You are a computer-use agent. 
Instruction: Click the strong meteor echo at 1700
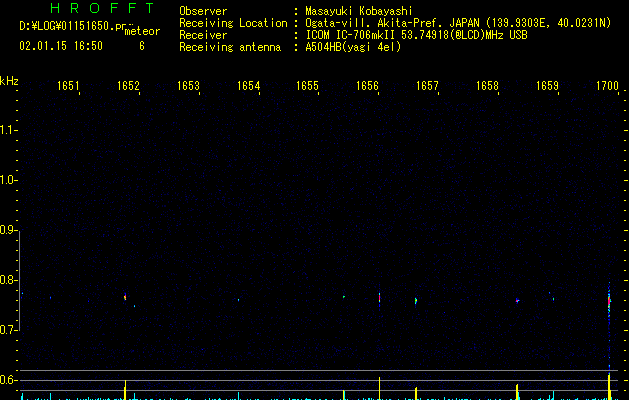coord(609,301)
